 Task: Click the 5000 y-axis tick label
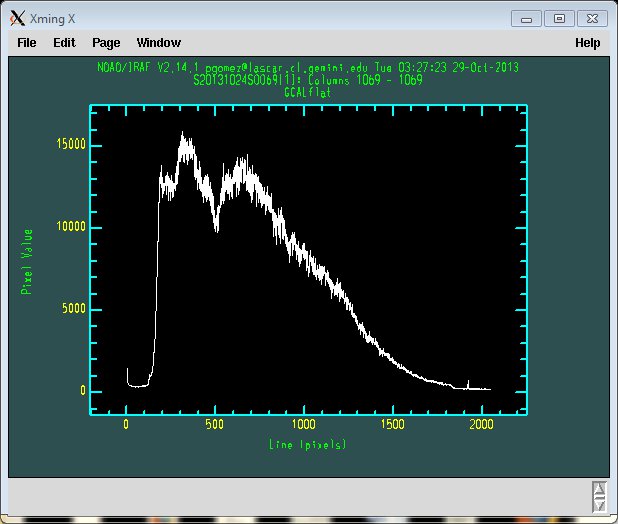click(x=74, y=308)
